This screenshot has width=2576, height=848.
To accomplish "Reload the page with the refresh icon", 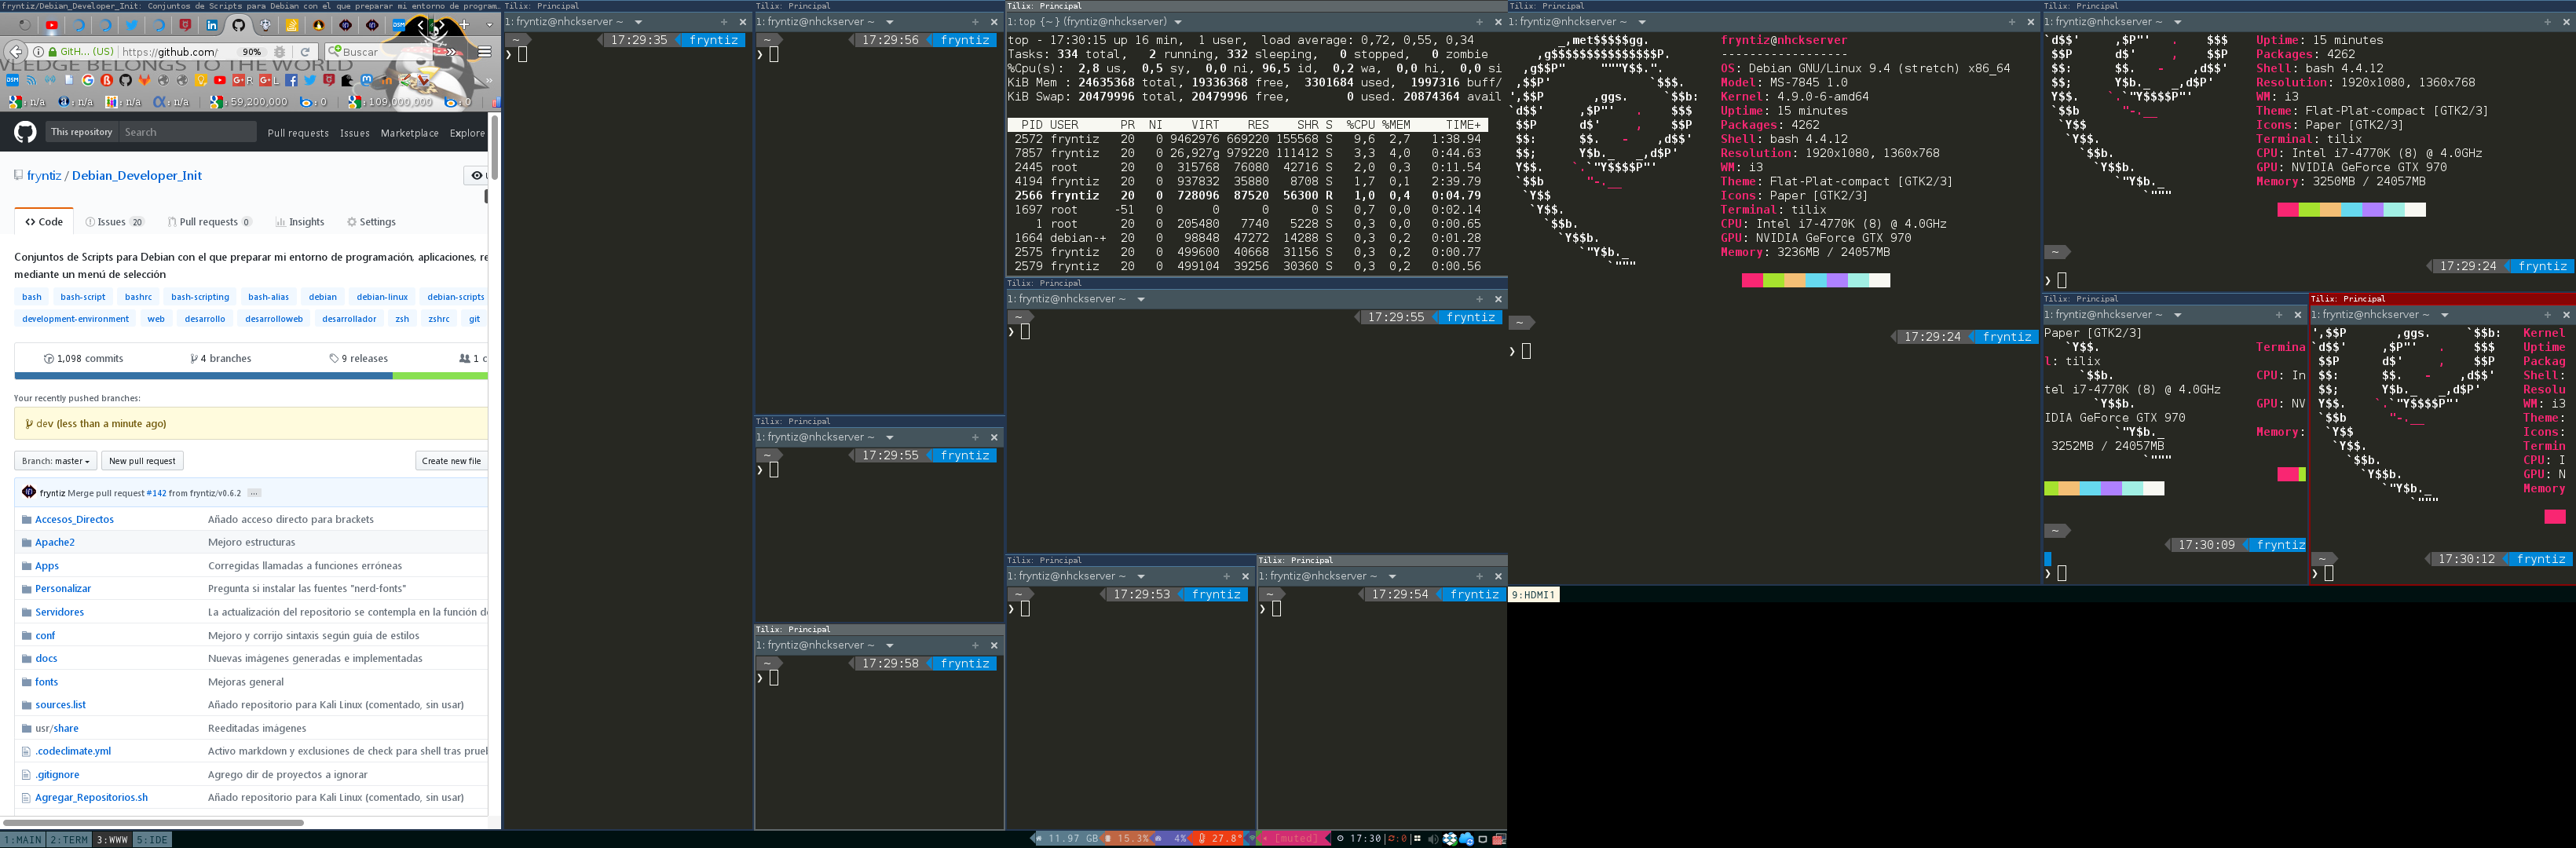I will (305, 51).
